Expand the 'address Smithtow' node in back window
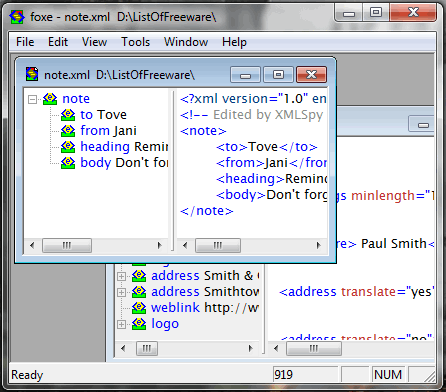Viewport: 446px width, 392px height. tap(121, 292)
